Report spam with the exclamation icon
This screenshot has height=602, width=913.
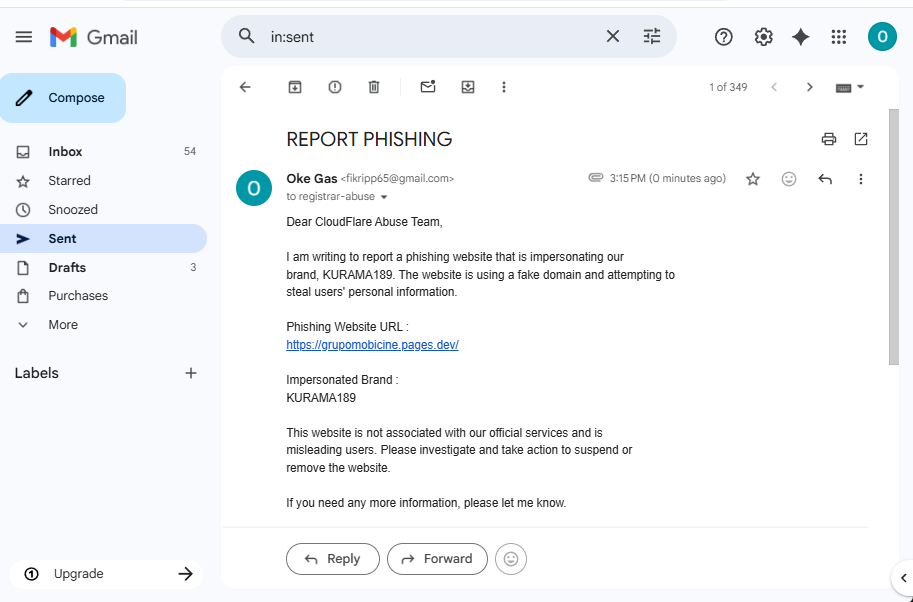[x=335, y=87]
